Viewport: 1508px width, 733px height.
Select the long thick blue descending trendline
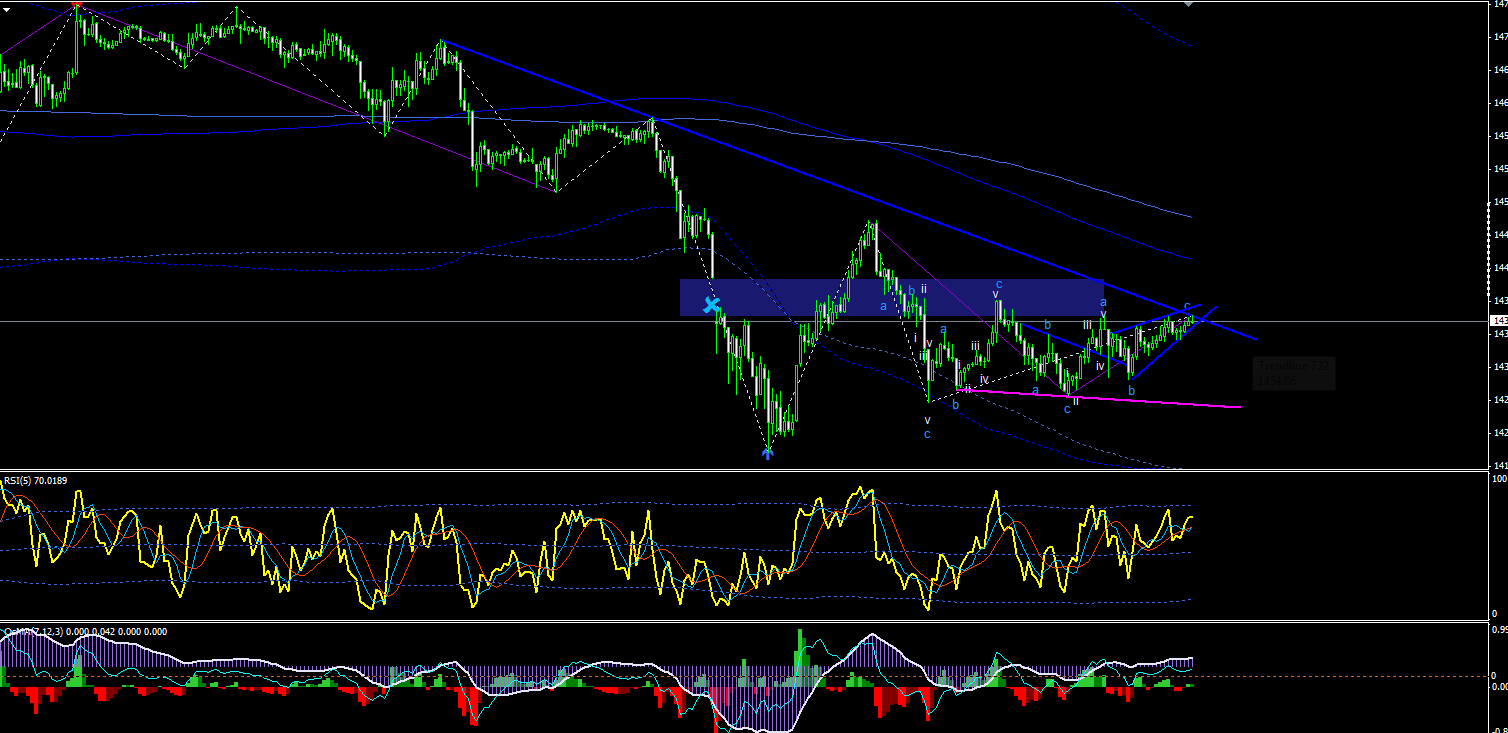coord(849,190)
